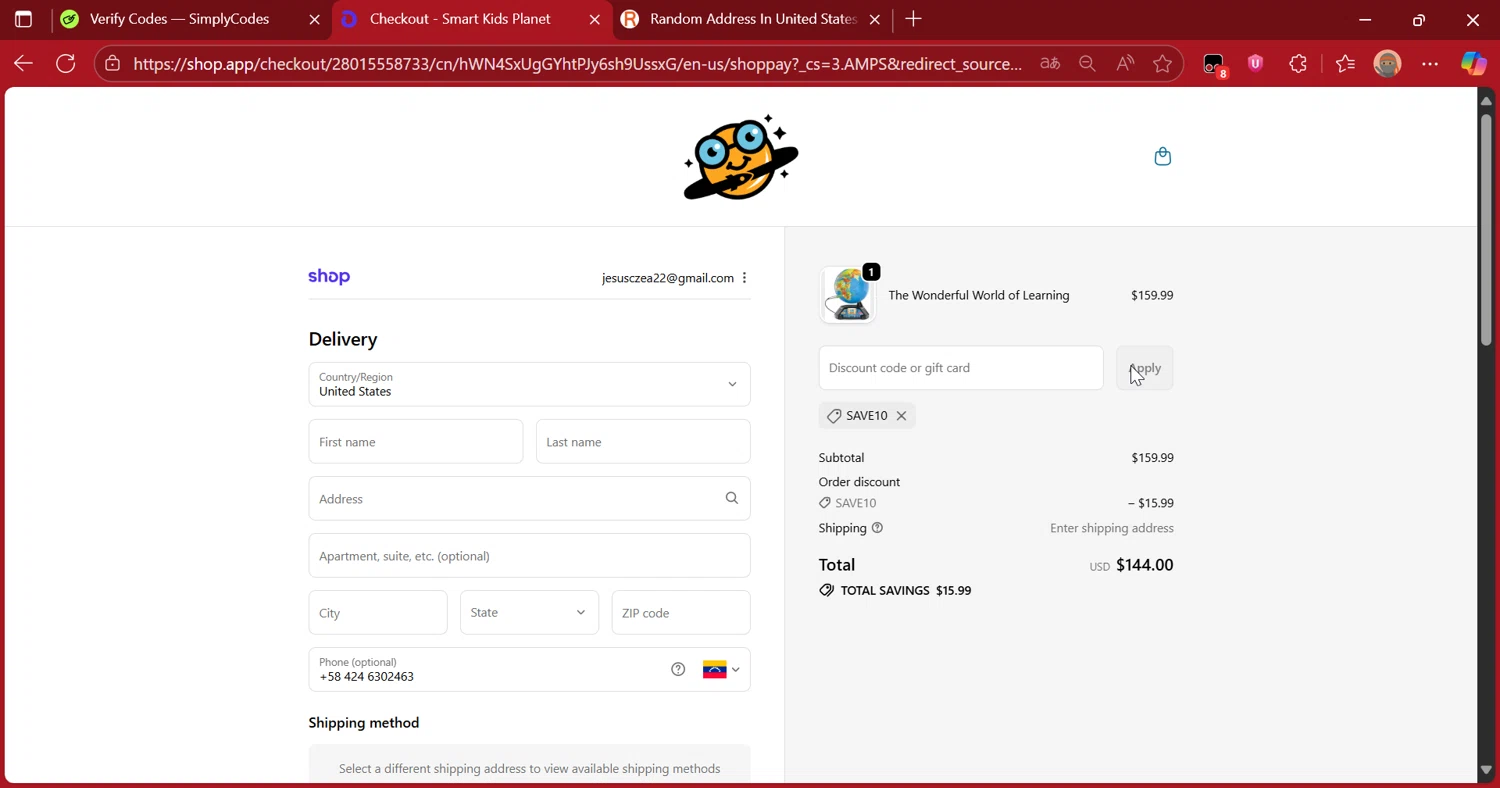1500x788 pixels.
Task: Click the browser address bar URL
Action: [577, 64]
